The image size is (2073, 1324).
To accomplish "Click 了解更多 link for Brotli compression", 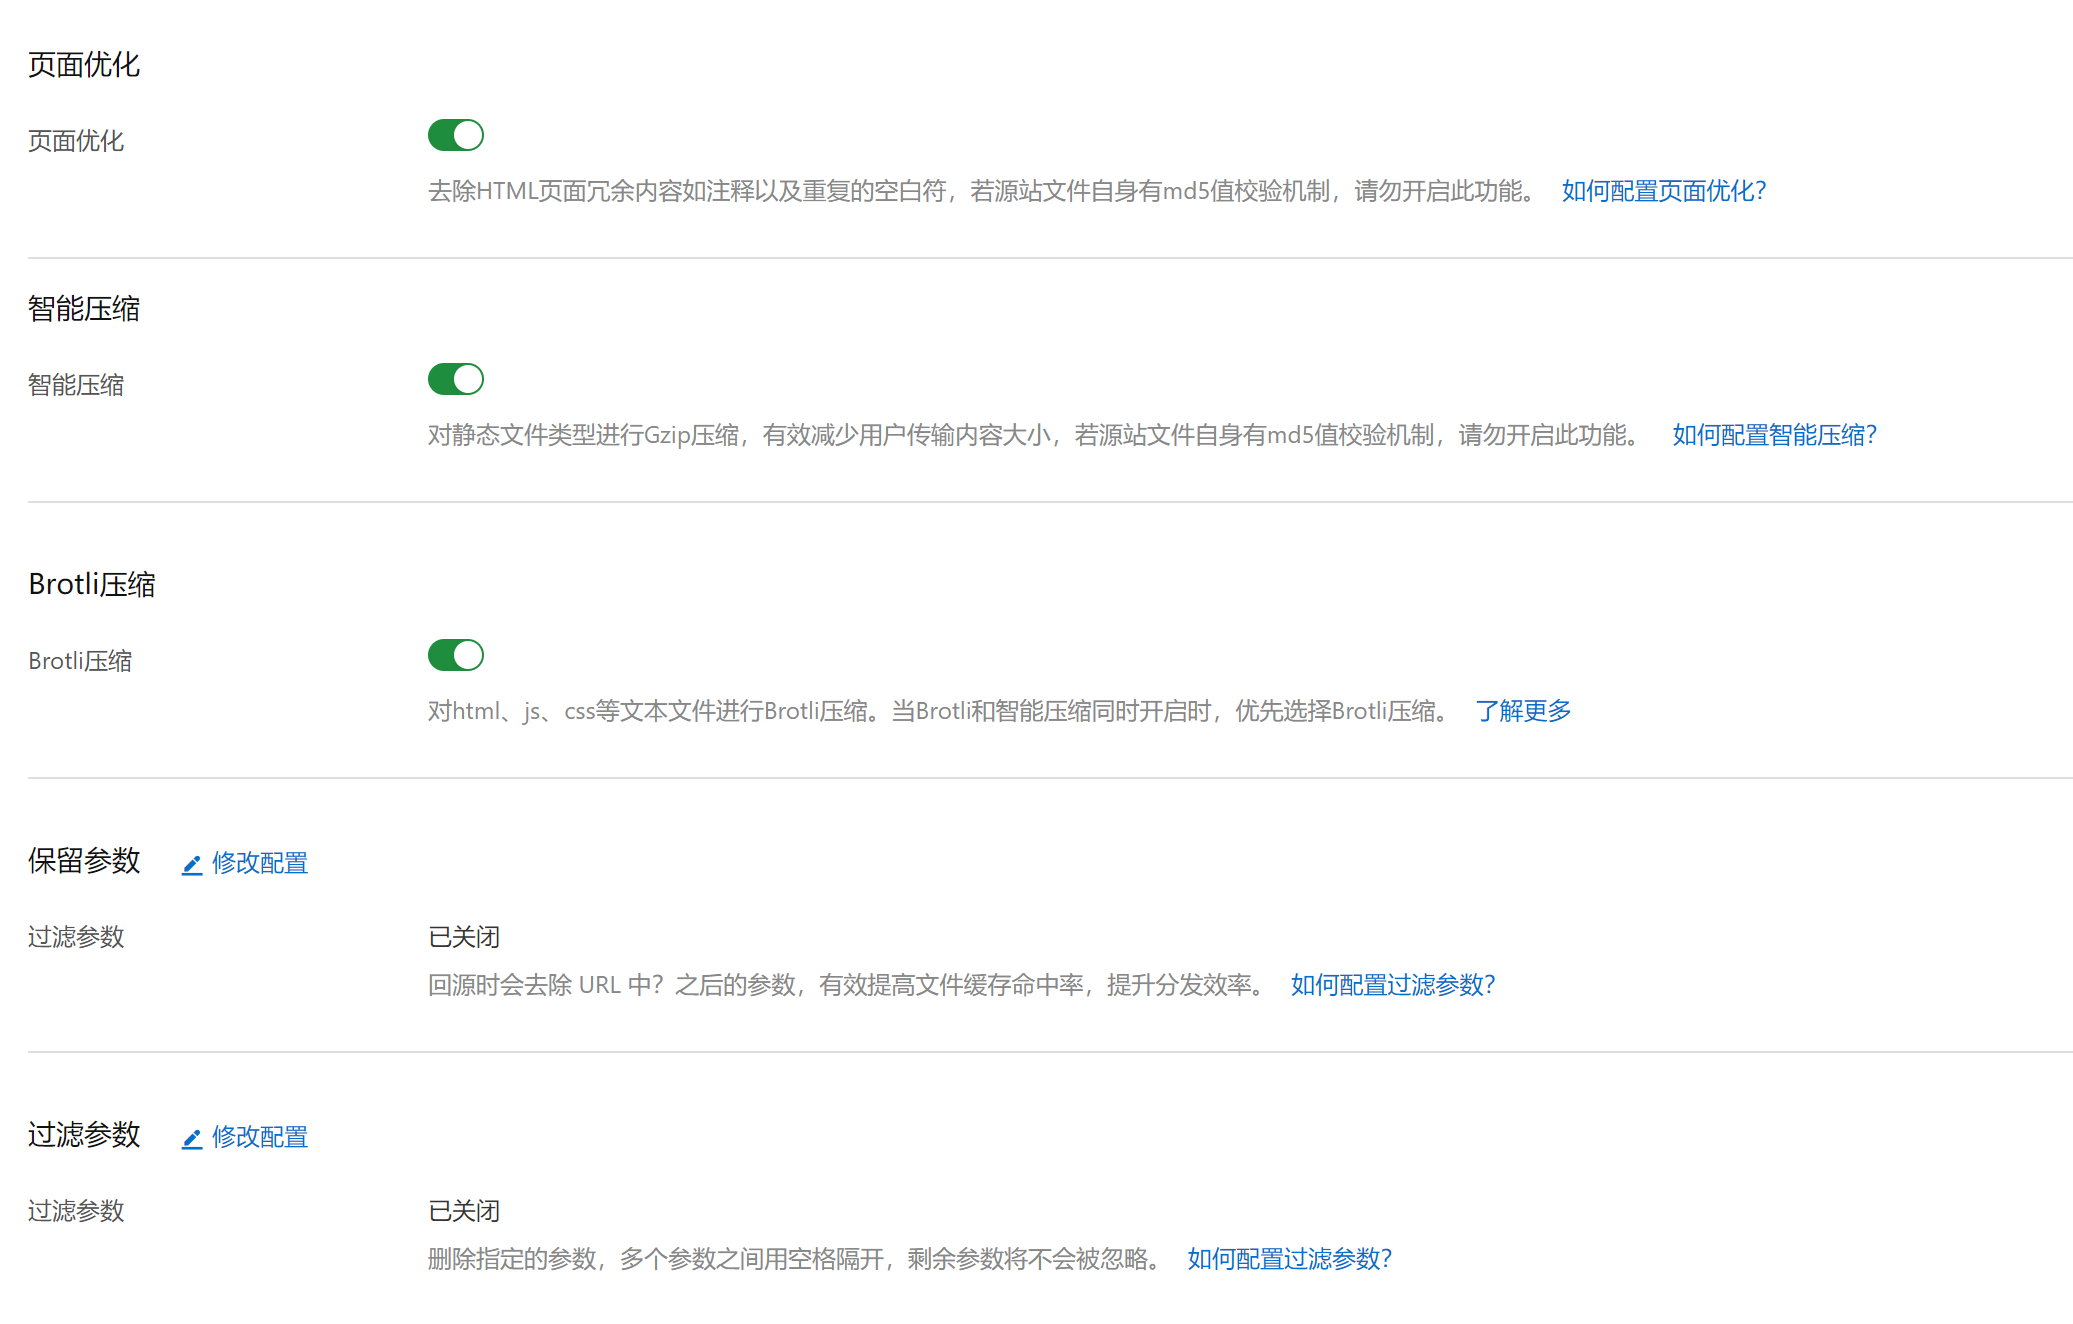I will click(x=1523, y=711).
